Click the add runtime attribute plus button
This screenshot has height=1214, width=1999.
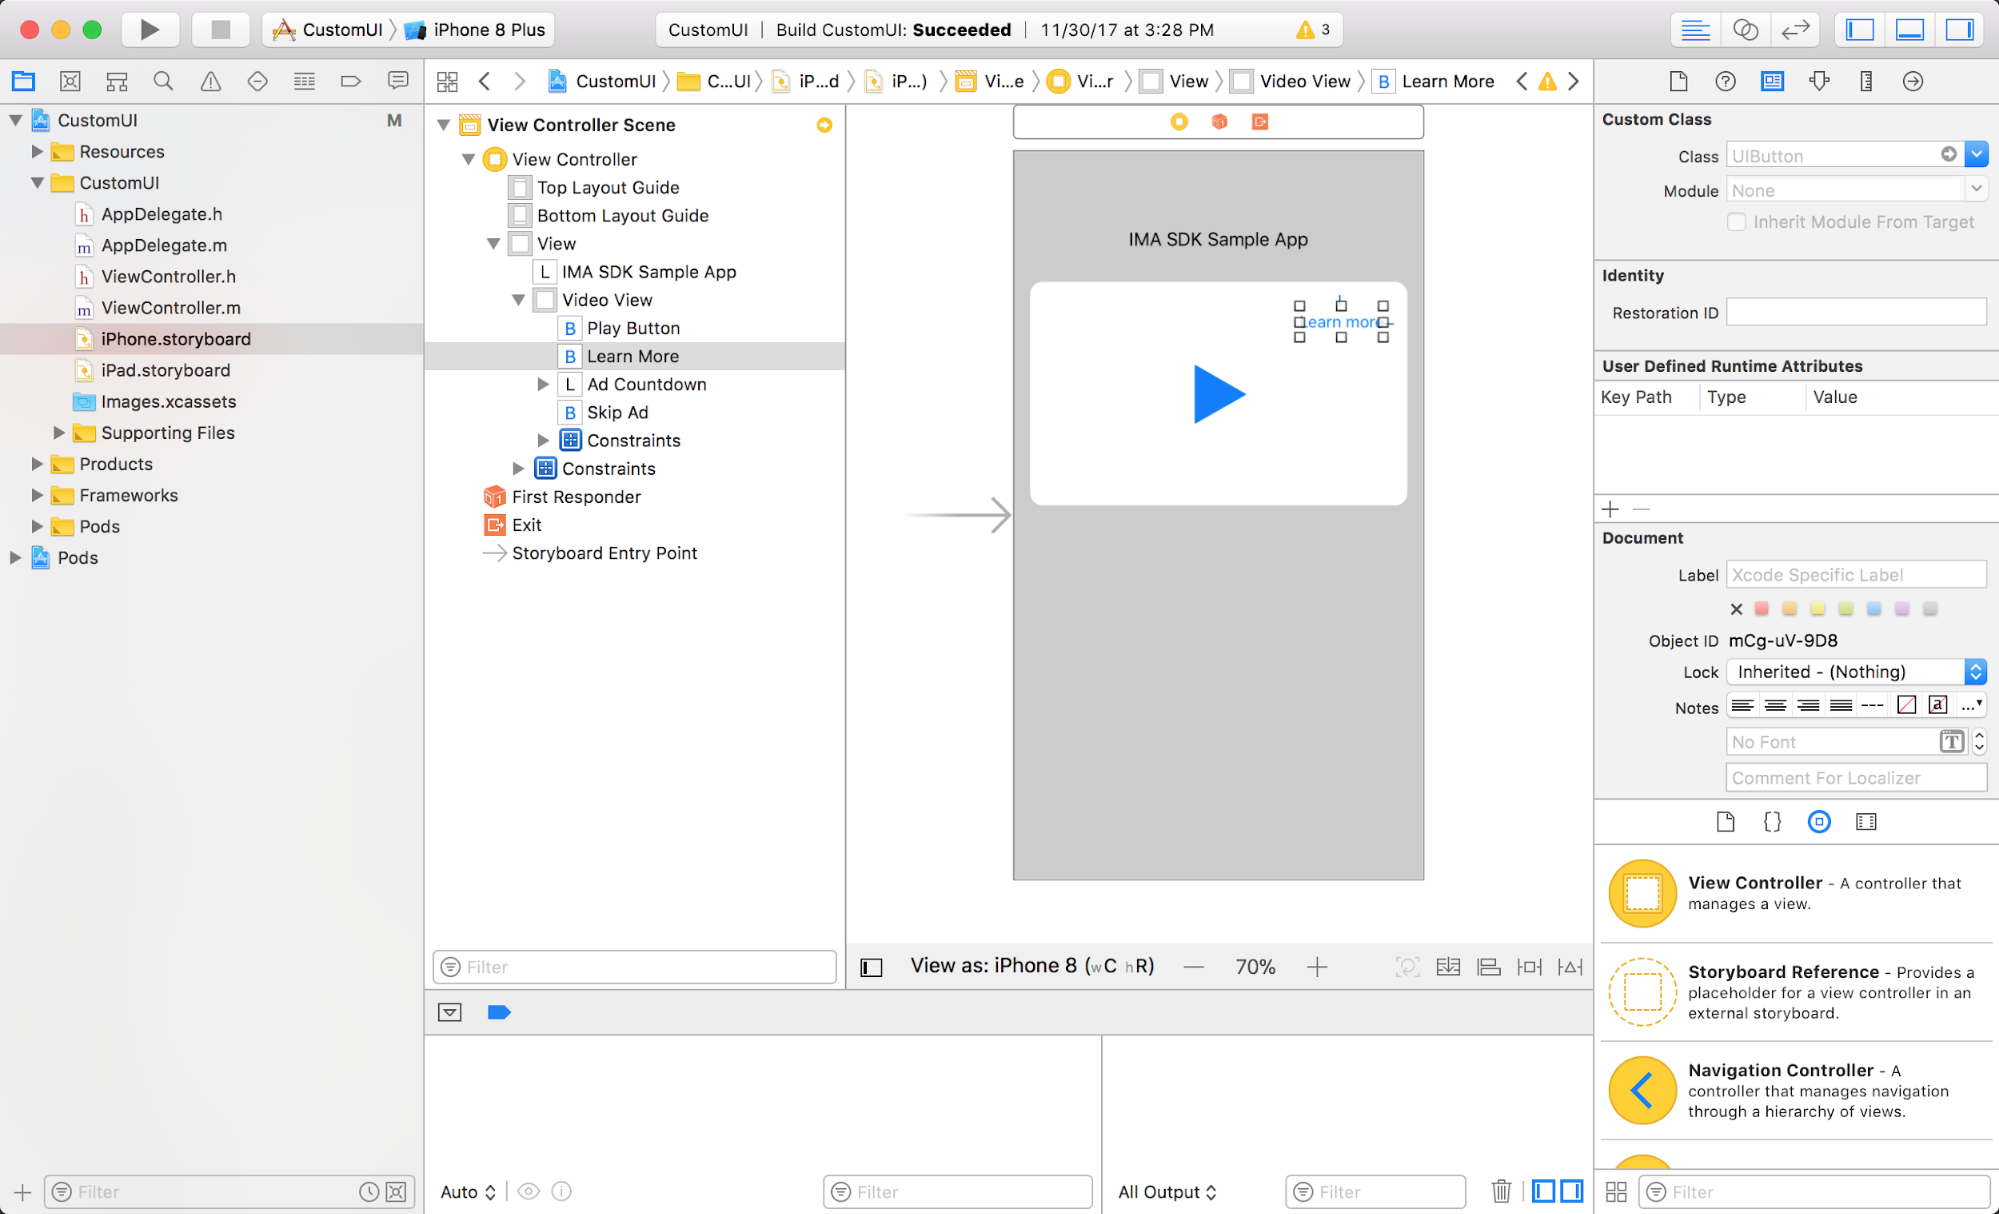click(x=1610, y=509)
